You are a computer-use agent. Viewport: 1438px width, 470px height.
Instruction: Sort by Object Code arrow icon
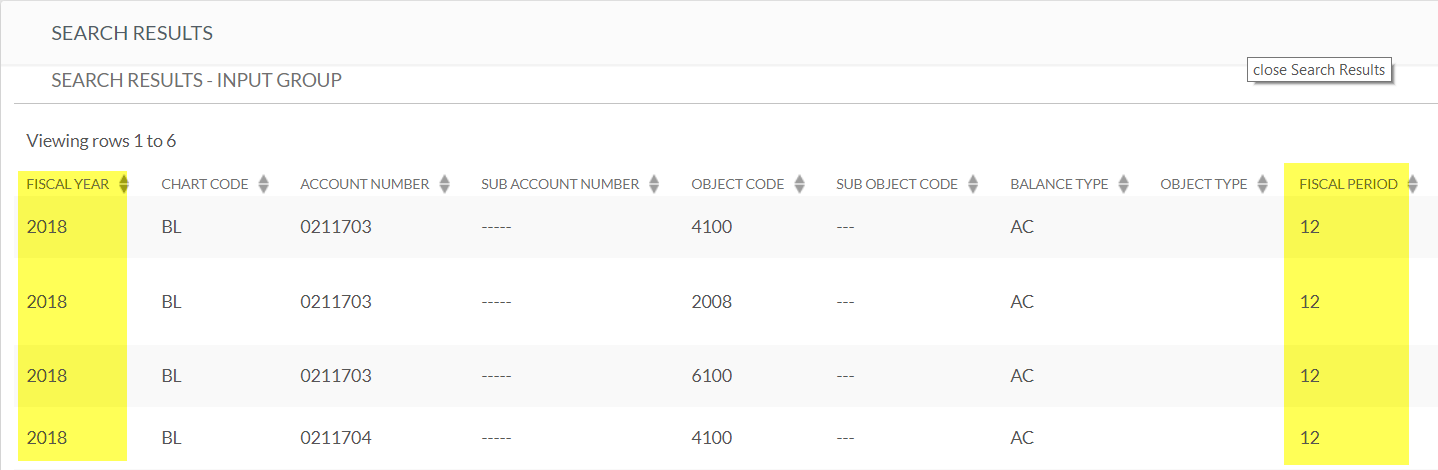(x=799, y=184)
